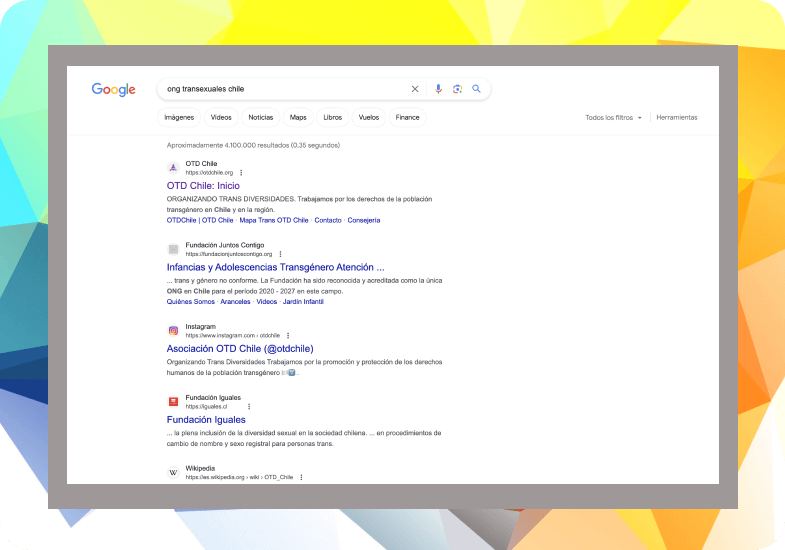Click the Fundación Iguales favicon

click(x=173, y=402)
